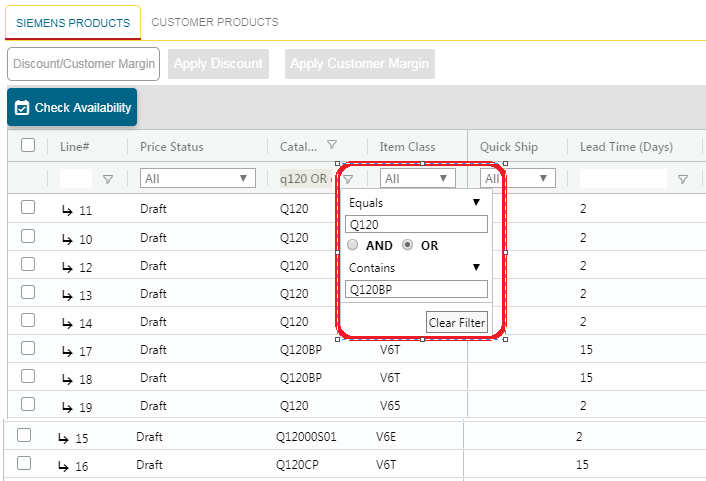
Task: Open the Item Class All dropdown
Action: click(417, 178)
